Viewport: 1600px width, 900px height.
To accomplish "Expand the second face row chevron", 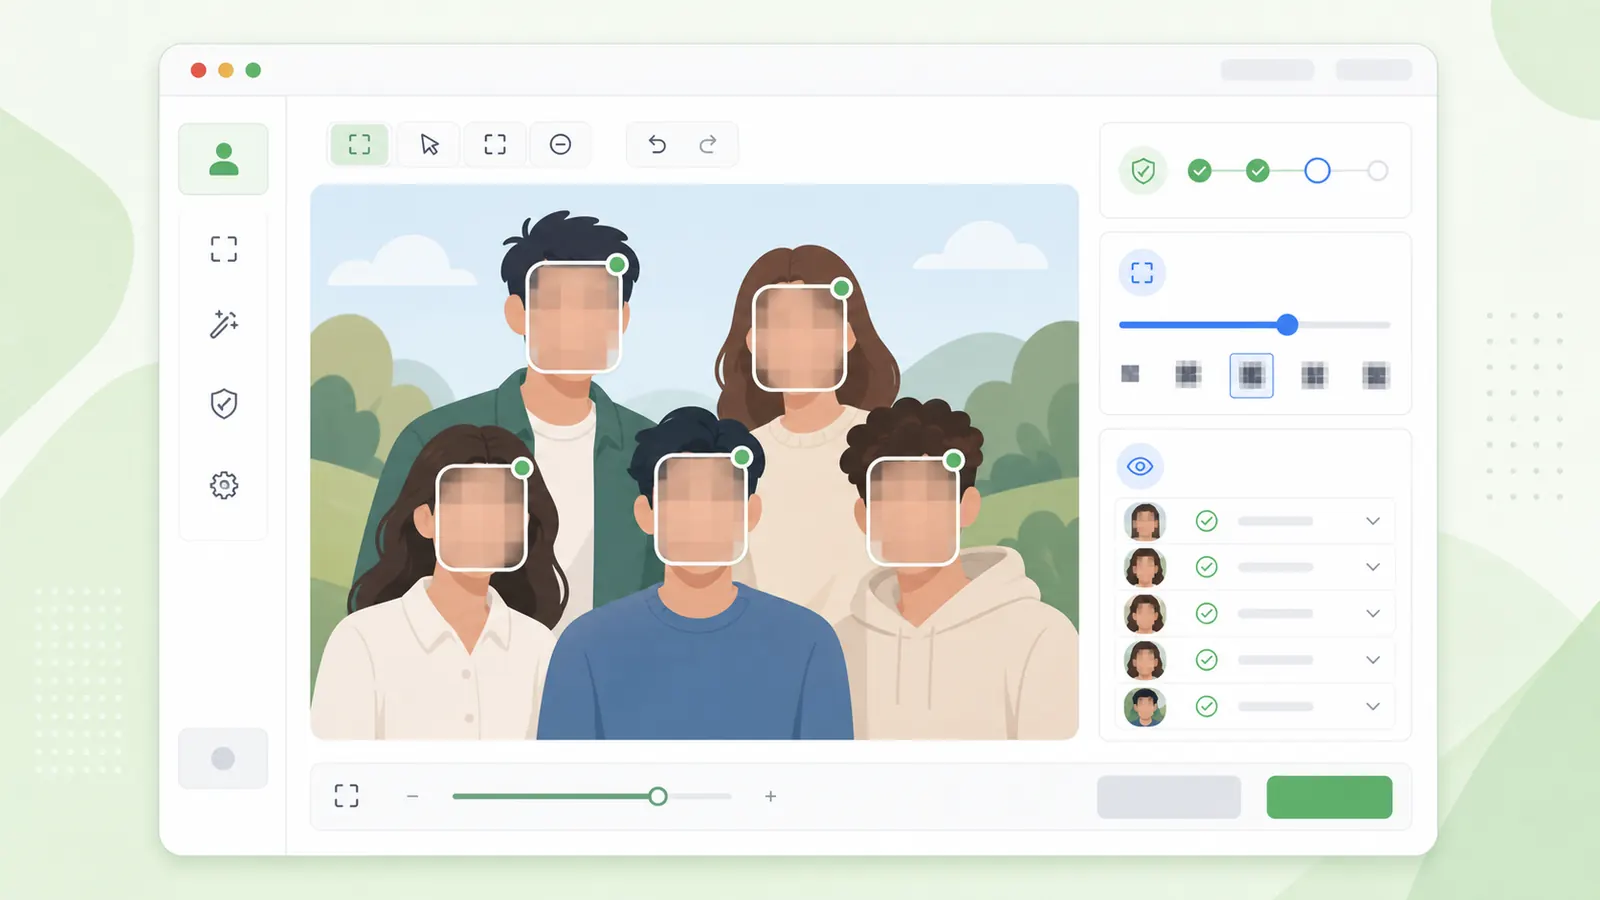I will (1373, 567).
